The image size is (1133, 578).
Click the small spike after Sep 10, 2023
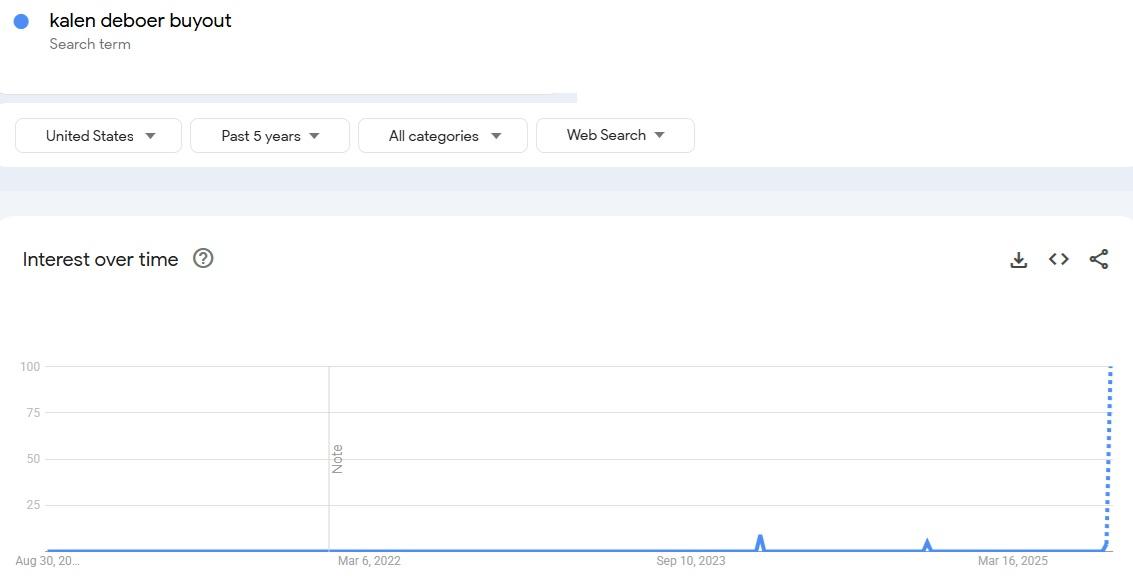pyautogui.click(x=760, y=542)
